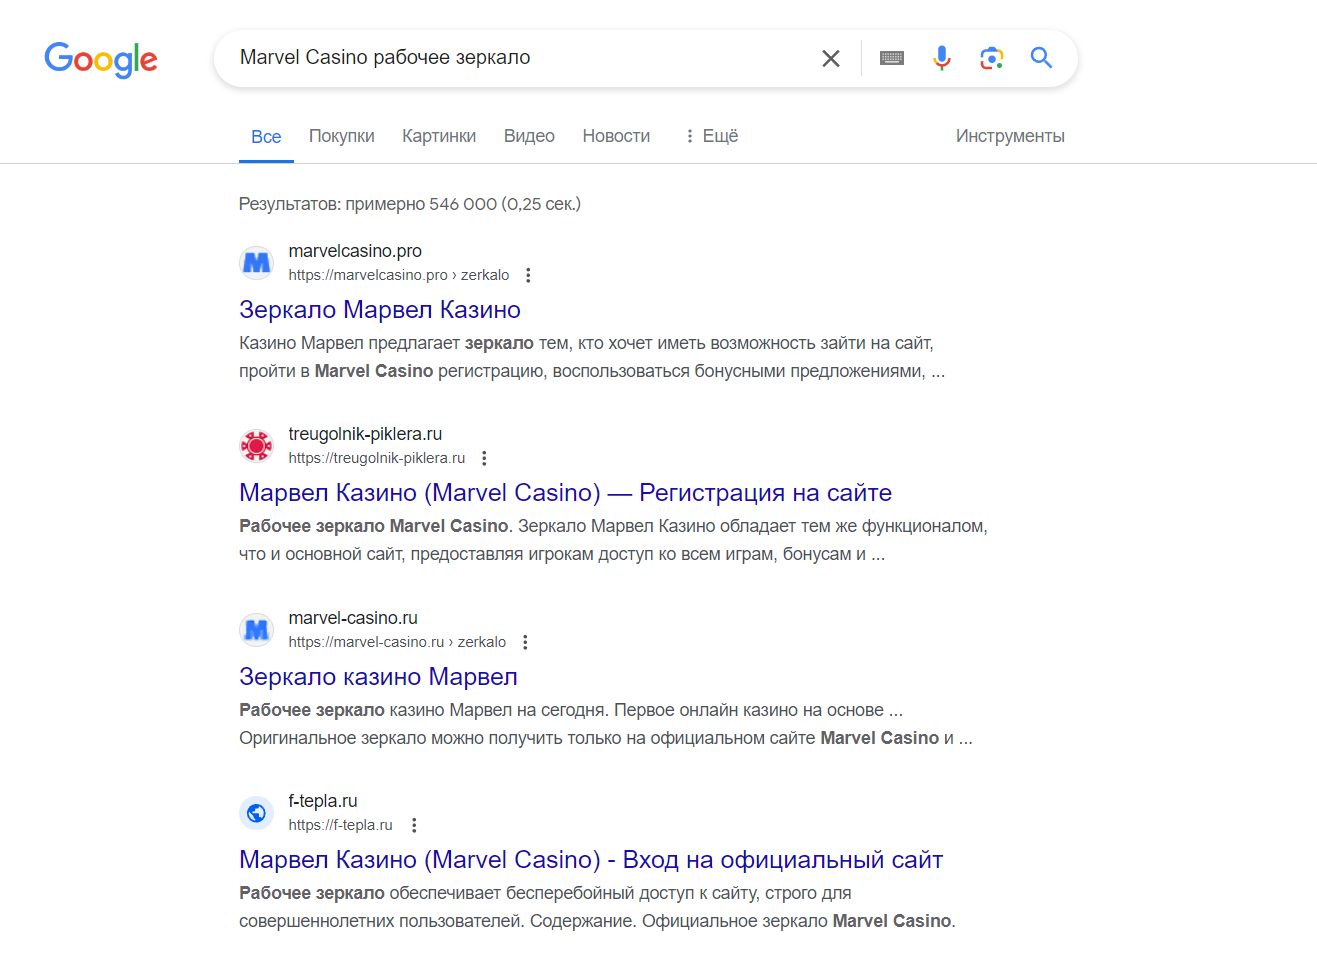Click the marvel-casino.ru site favicon

coord(257,629)
